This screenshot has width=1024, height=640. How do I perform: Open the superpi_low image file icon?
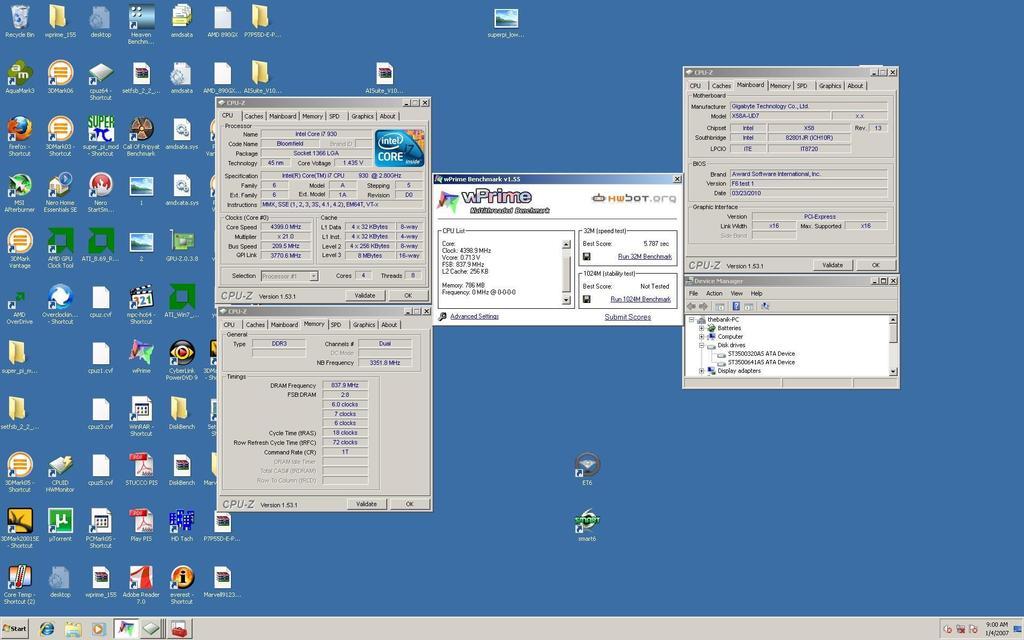506,22
